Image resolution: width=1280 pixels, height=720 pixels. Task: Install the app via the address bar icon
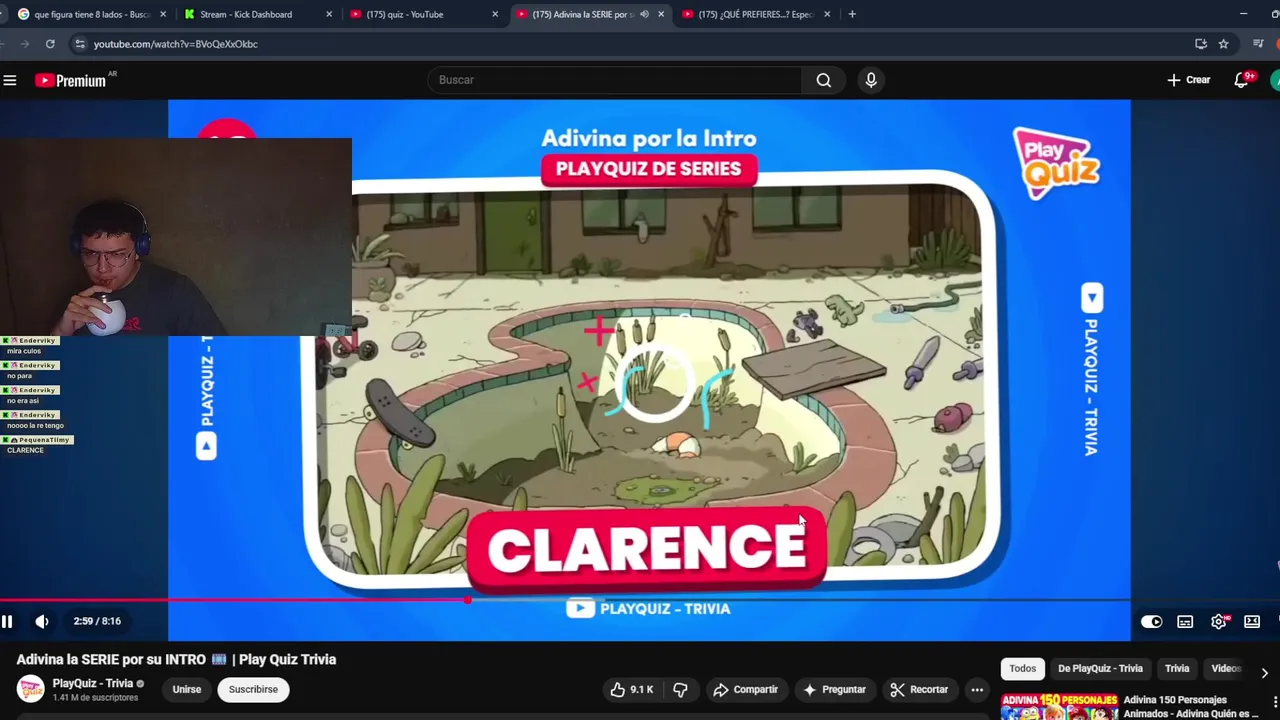(x=1201, y=44)
